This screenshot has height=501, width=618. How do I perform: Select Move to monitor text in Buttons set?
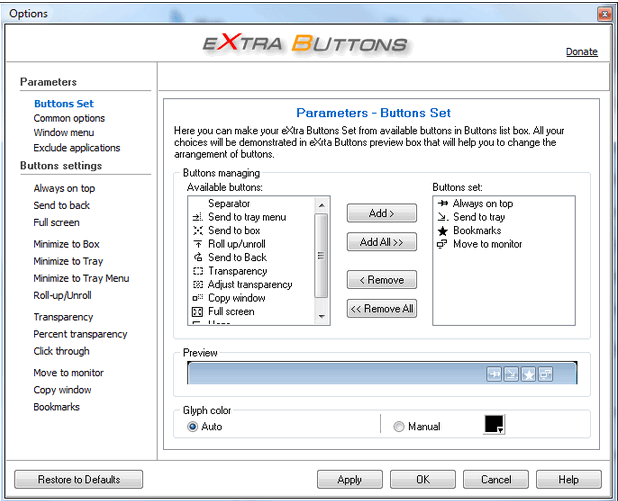click(x=488, y=244)
